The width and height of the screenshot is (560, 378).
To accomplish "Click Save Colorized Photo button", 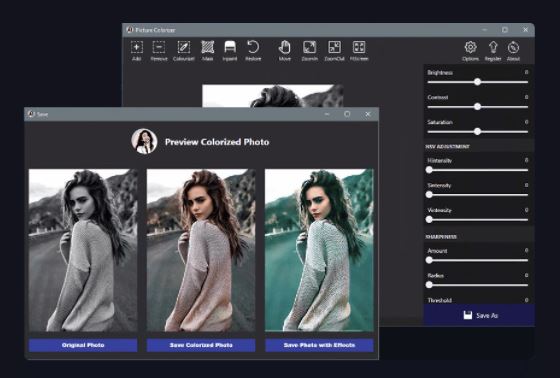I will (x=201, y=345).
